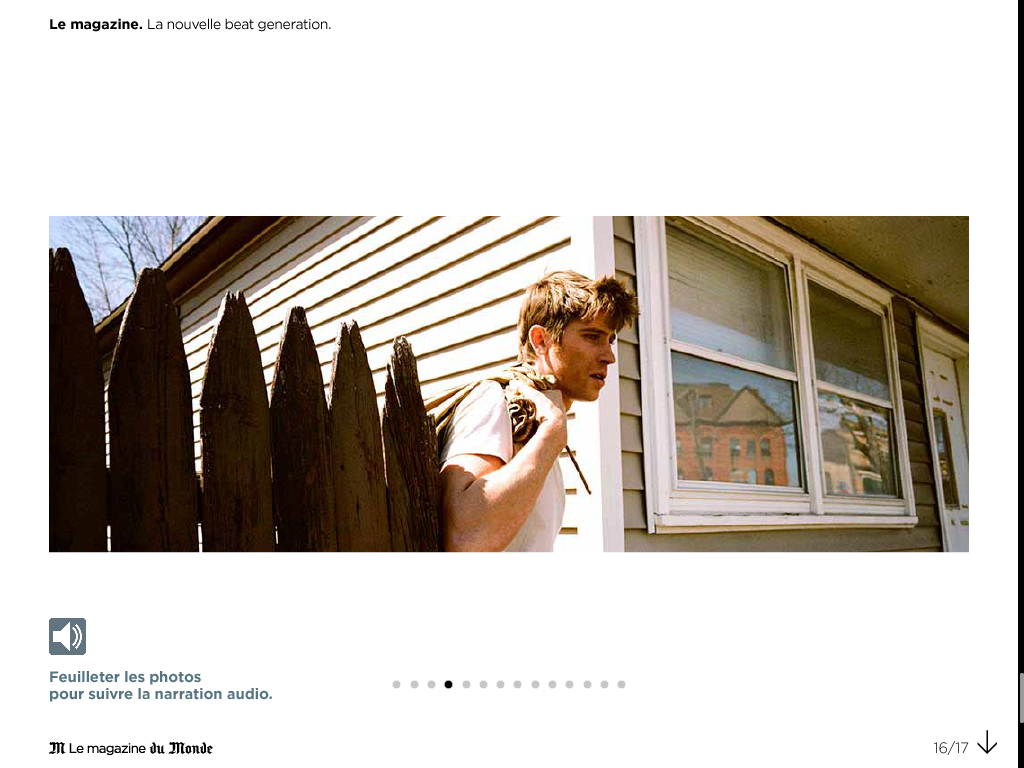Show the seventh photo via its dot
Viewport: 1024px width, 768px height.
500,684
